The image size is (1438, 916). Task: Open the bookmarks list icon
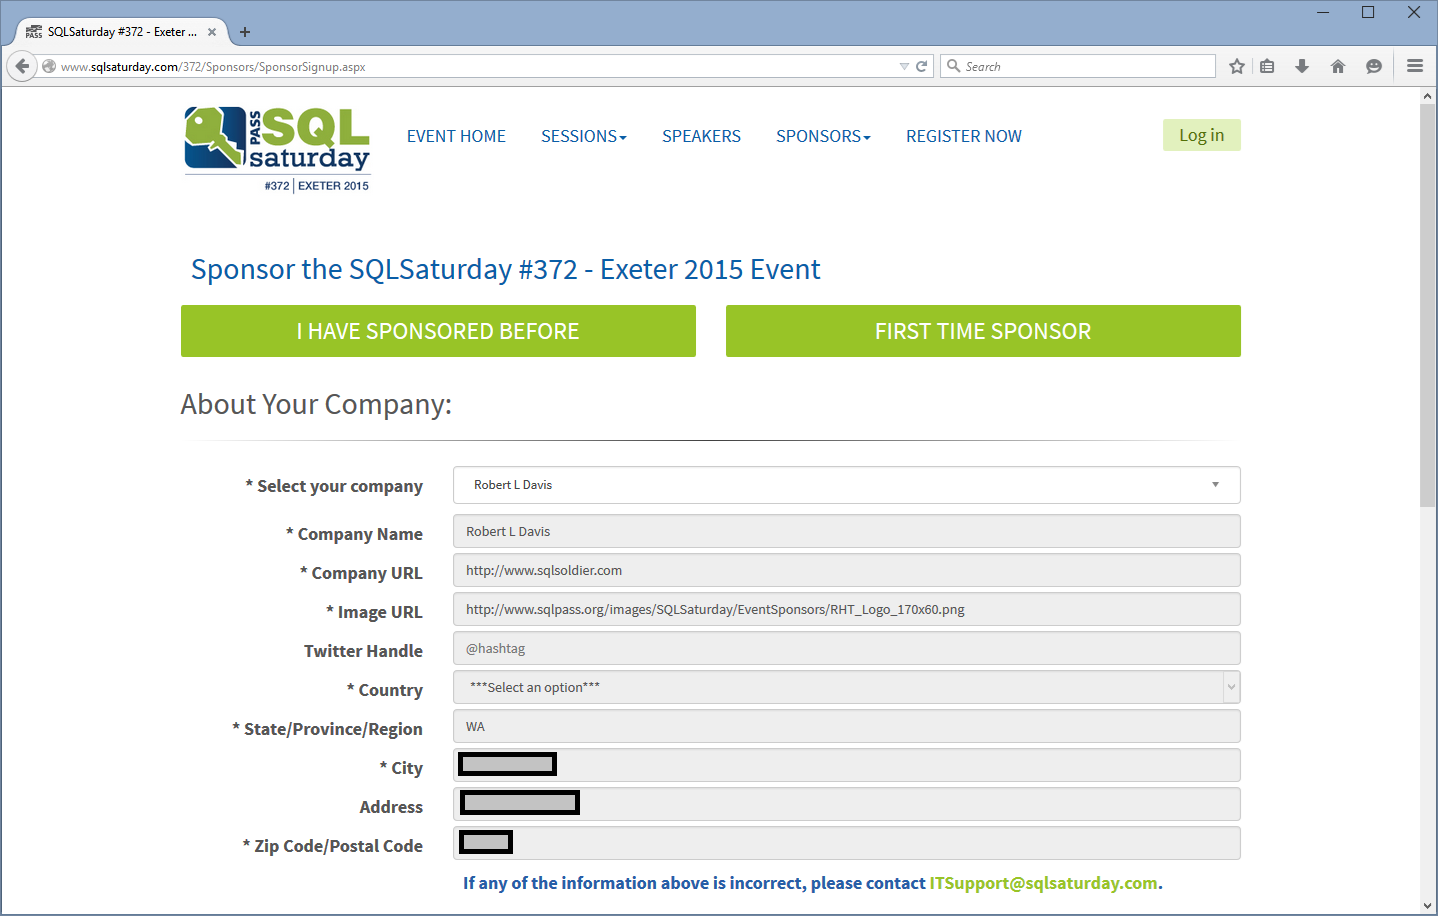pos(1267,66)
